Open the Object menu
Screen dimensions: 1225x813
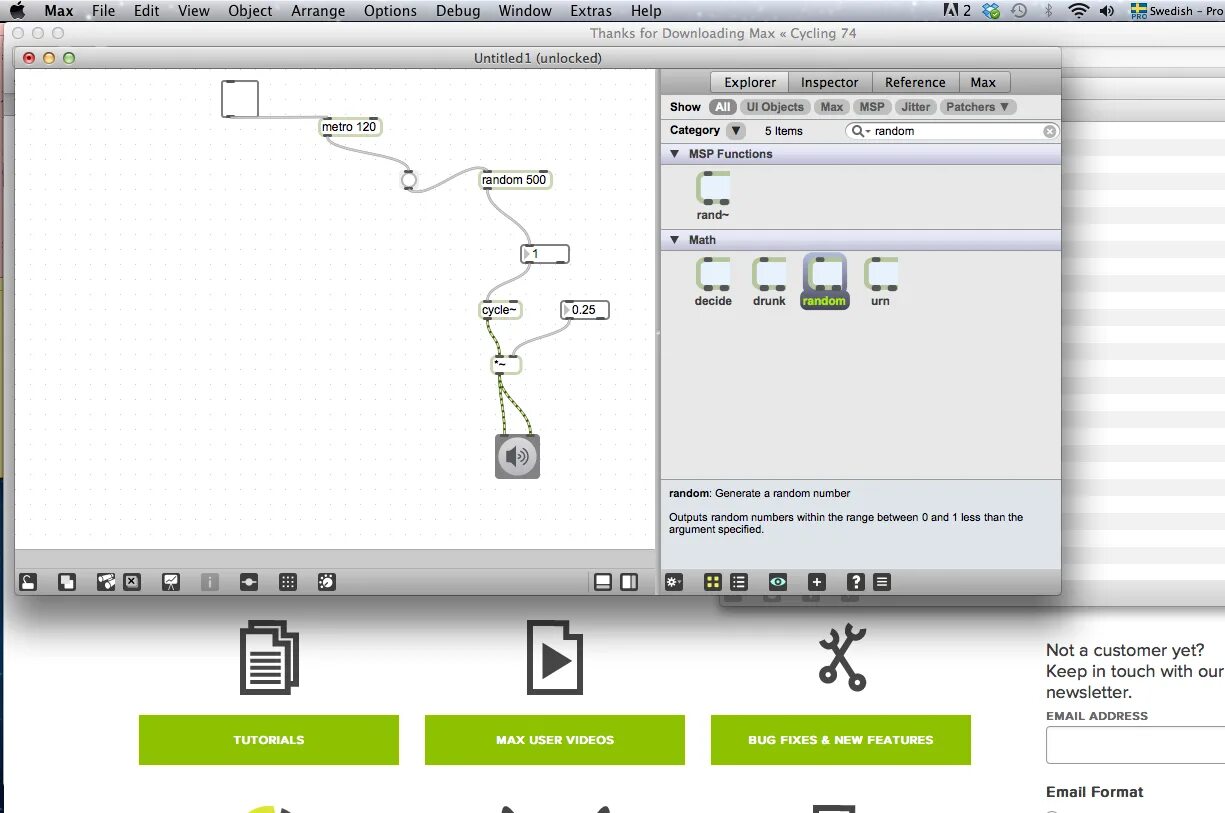pyautogui.click(x=250, y=11)
